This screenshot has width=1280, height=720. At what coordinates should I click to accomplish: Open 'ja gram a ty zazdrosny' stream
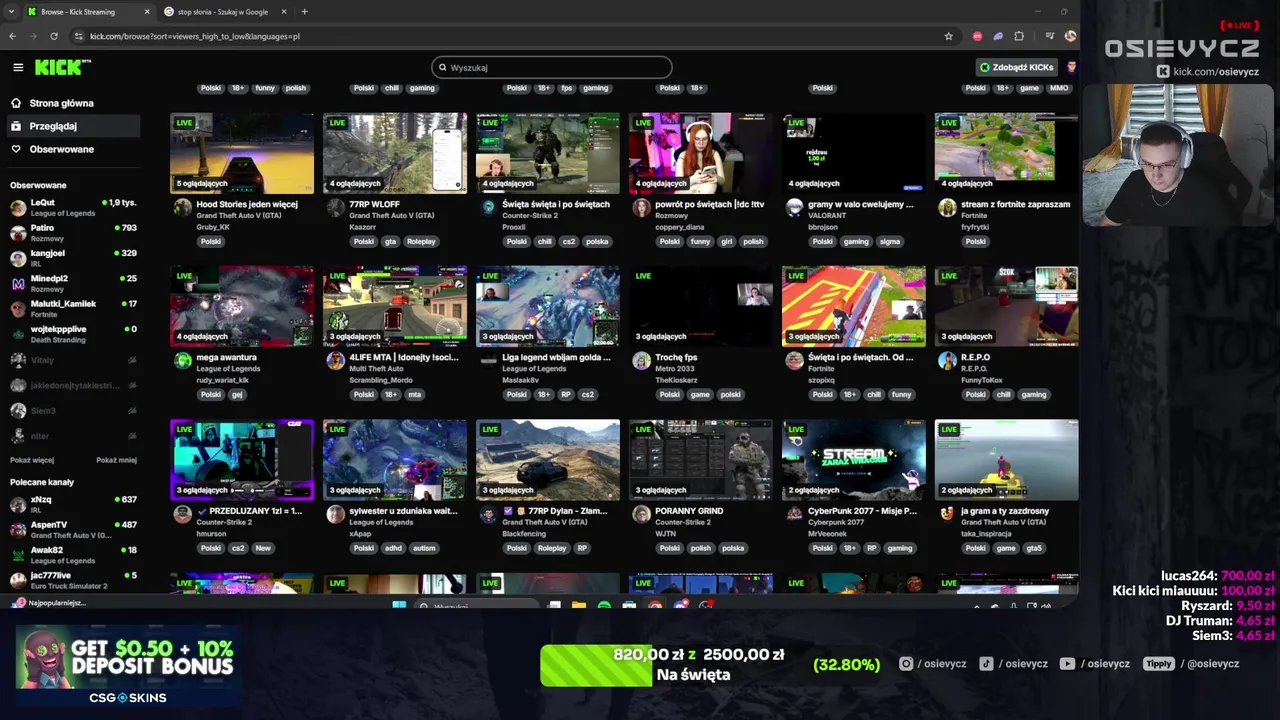tap(1005, 511)
